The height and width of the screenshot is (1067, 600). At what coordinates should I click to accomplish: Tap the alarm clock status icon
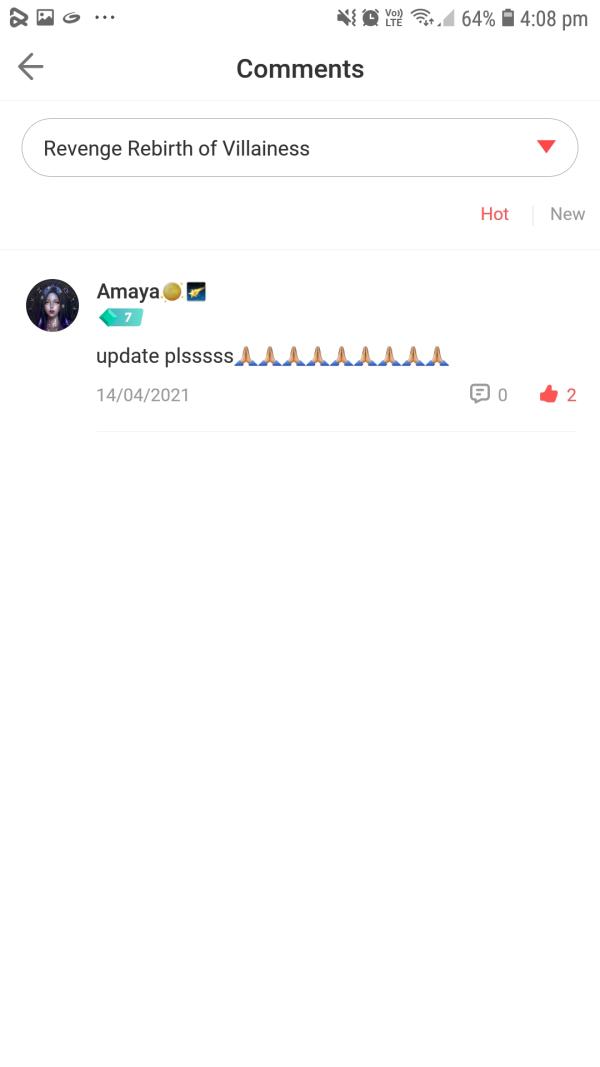[x=370, y=18]
